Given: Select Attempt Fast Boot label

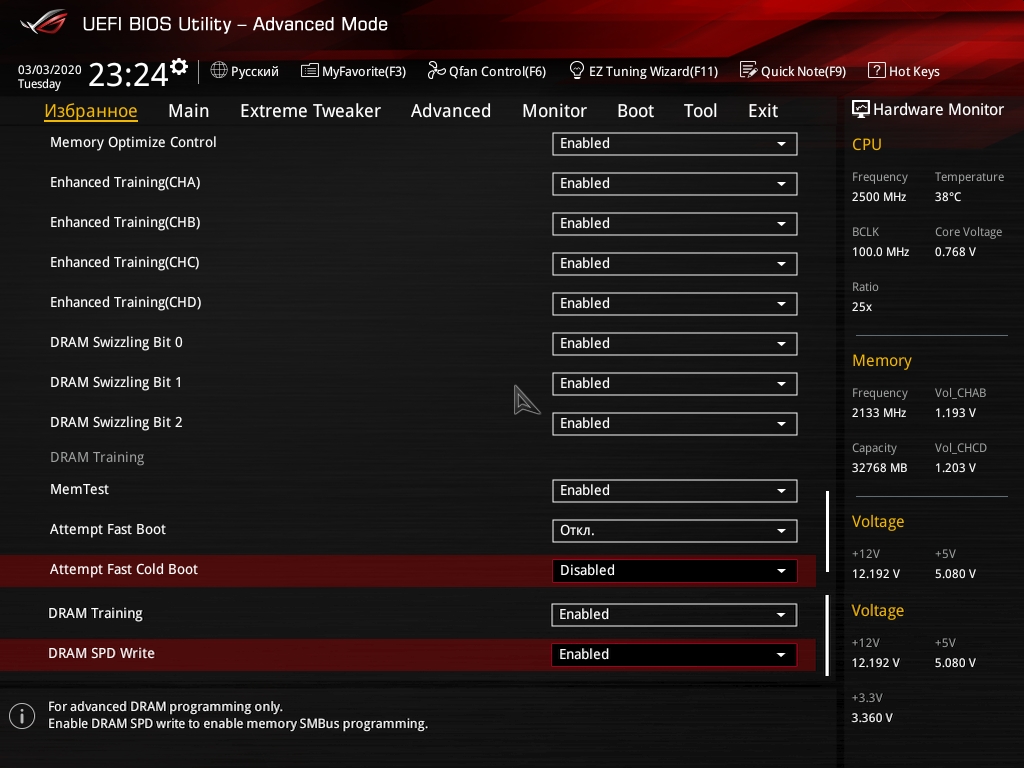Looking at the screenshot, I should pyautogui.click(x=108, y=529).
